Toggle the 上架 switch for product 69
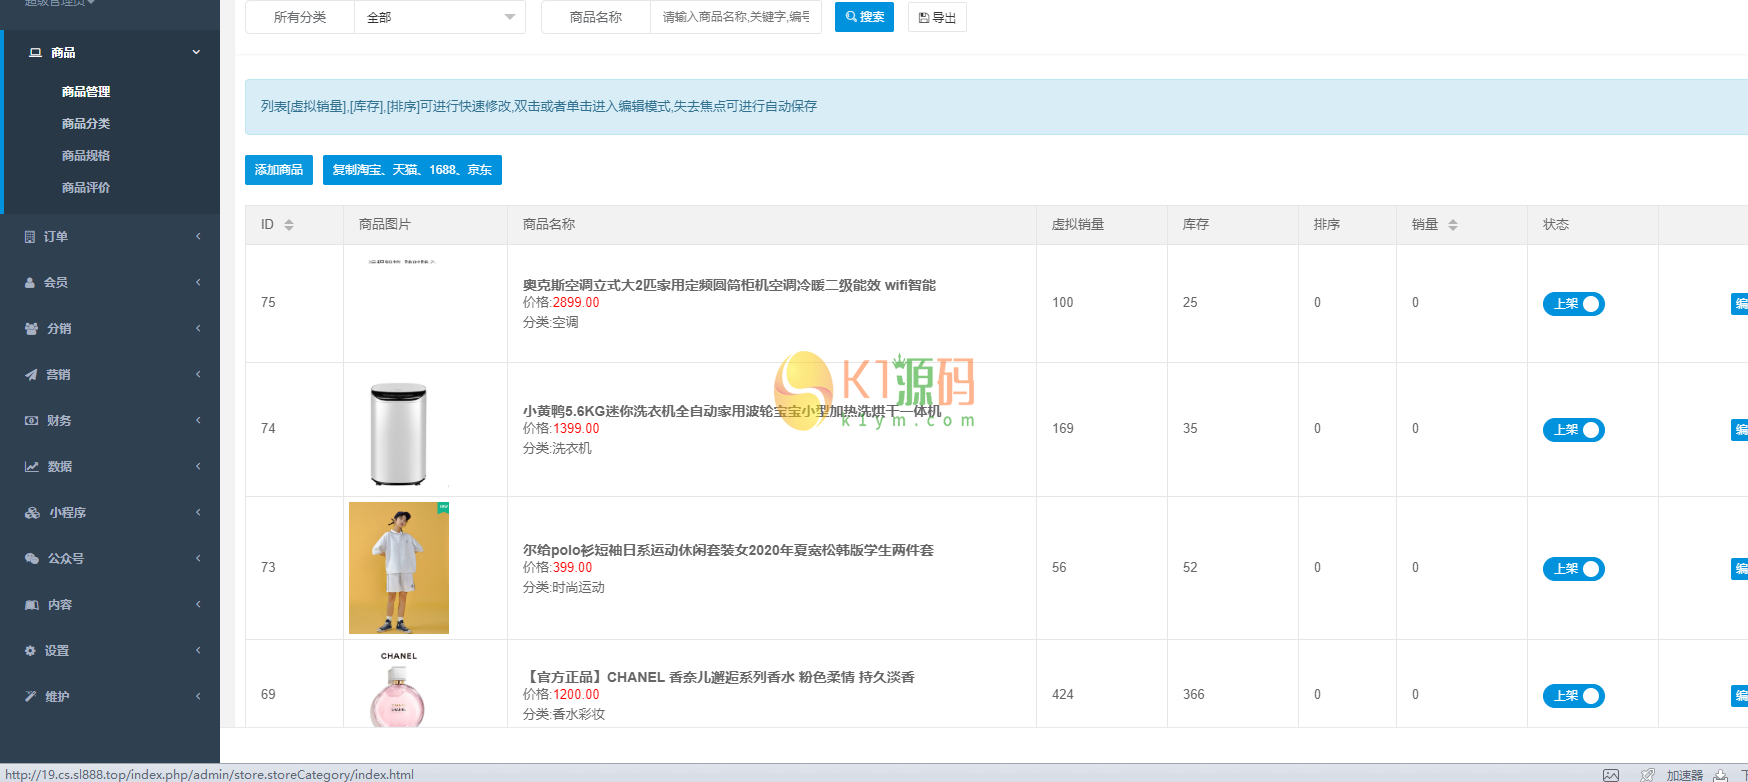This screenshot has width=1748, height=782. pyautogui.click(x=1574, y=696)
